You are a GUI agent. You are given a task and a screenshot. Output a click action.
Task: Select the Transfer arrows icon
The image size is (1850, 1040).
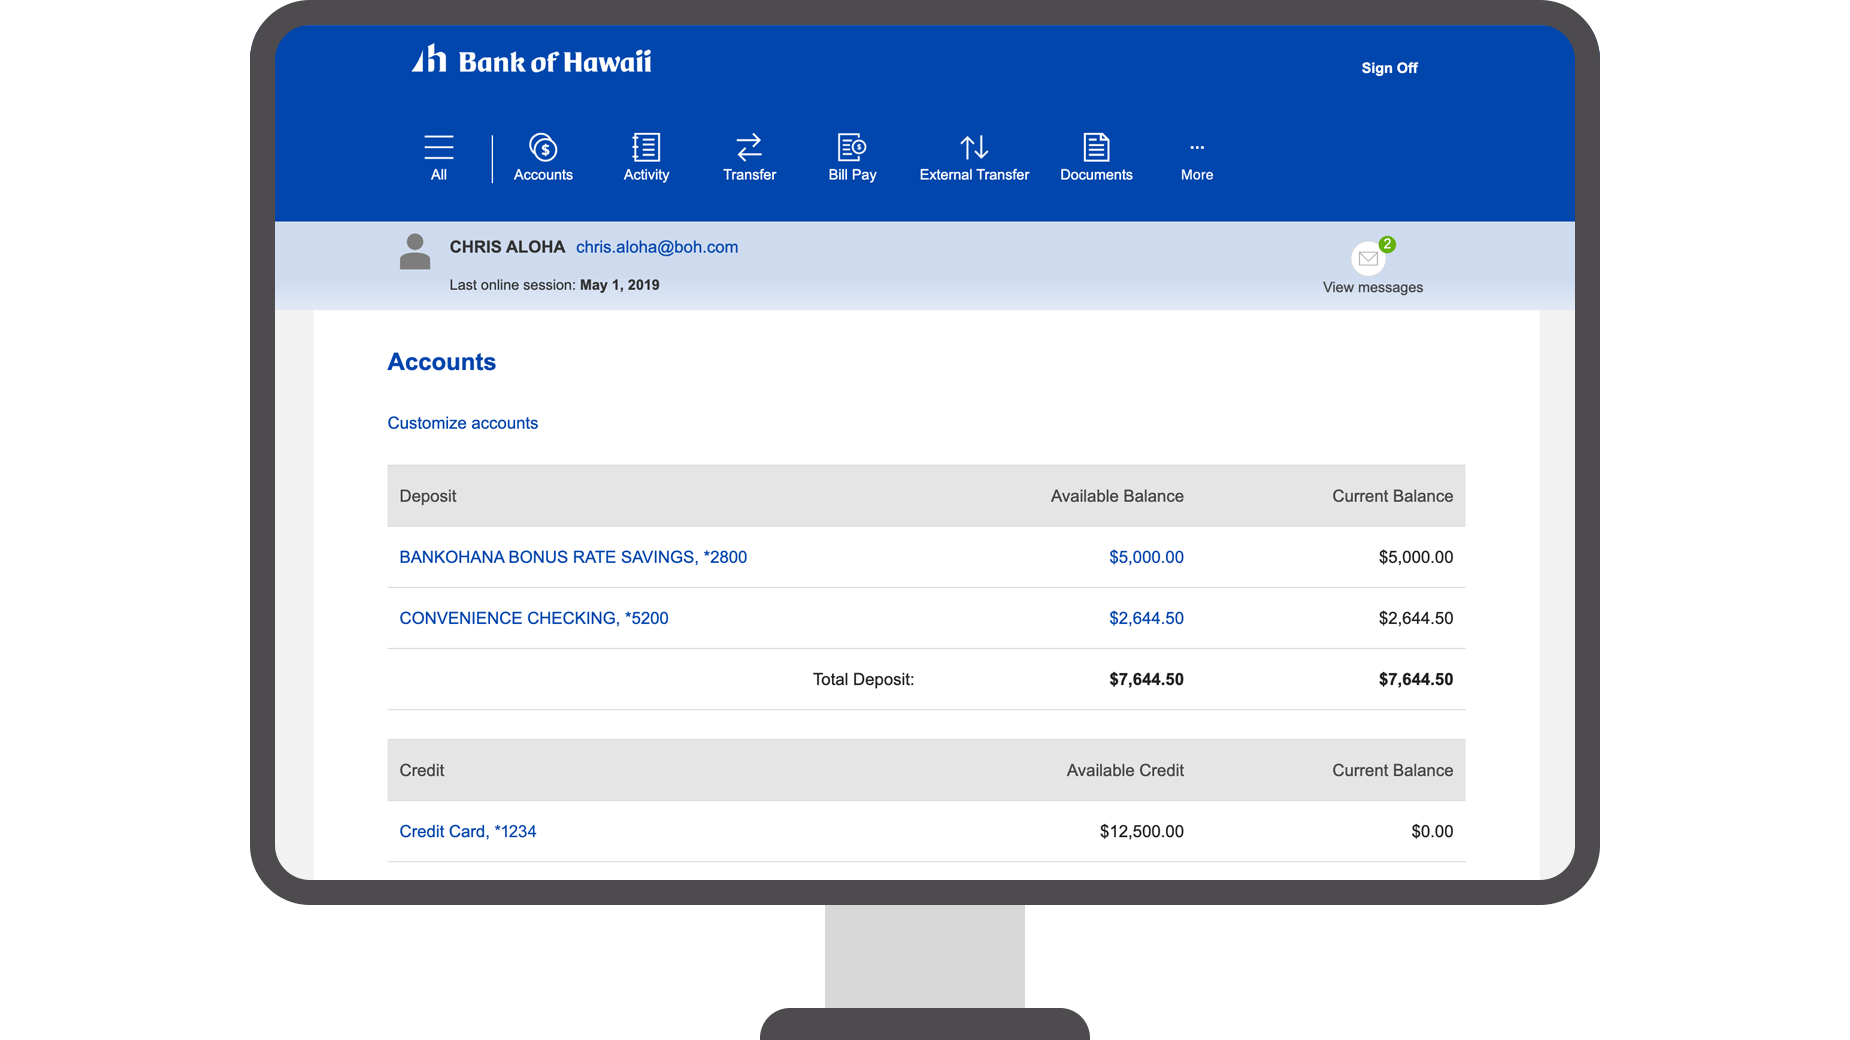[749, 147]
